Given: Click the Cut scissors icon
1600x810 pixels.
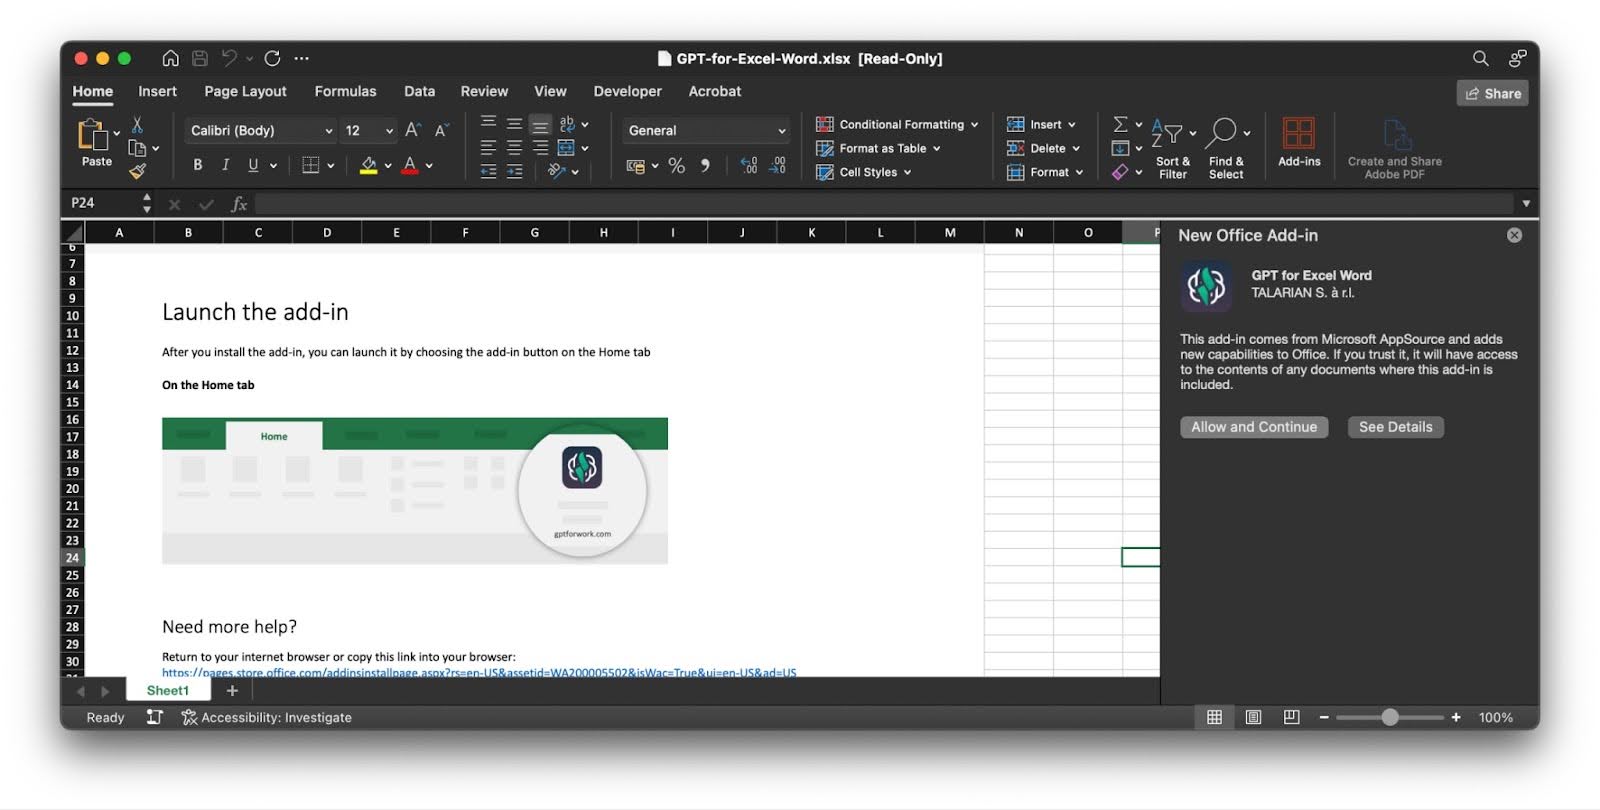Looking at the screenshot, I should click(x=138, y=125).
